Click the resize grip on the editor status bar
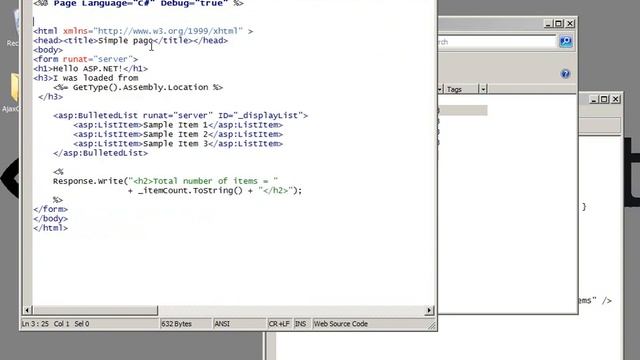This screenshot has height=360, width=640. tap(431, 325)
